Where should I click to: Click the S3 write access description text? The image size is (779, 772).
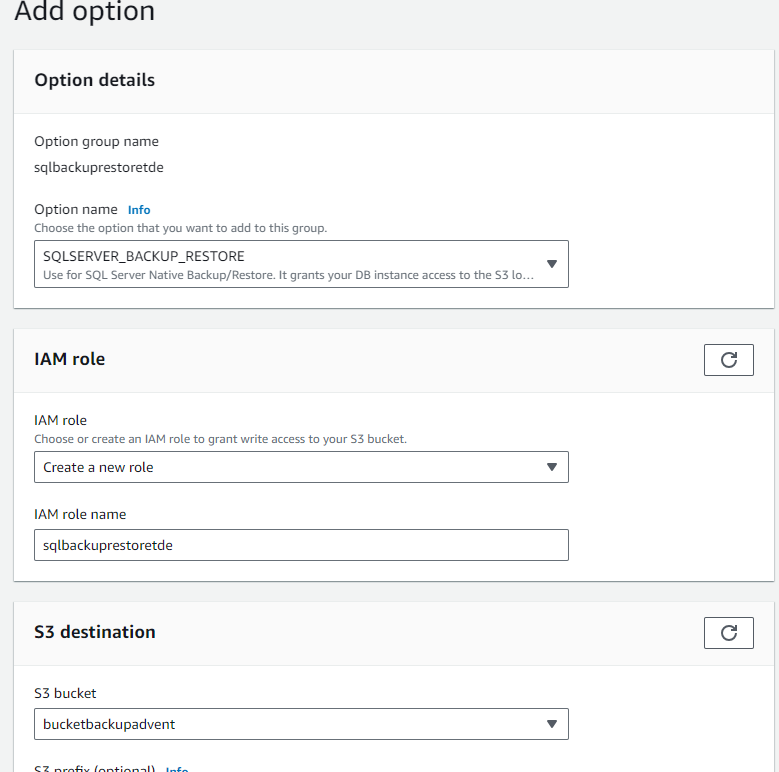[220, 439]
